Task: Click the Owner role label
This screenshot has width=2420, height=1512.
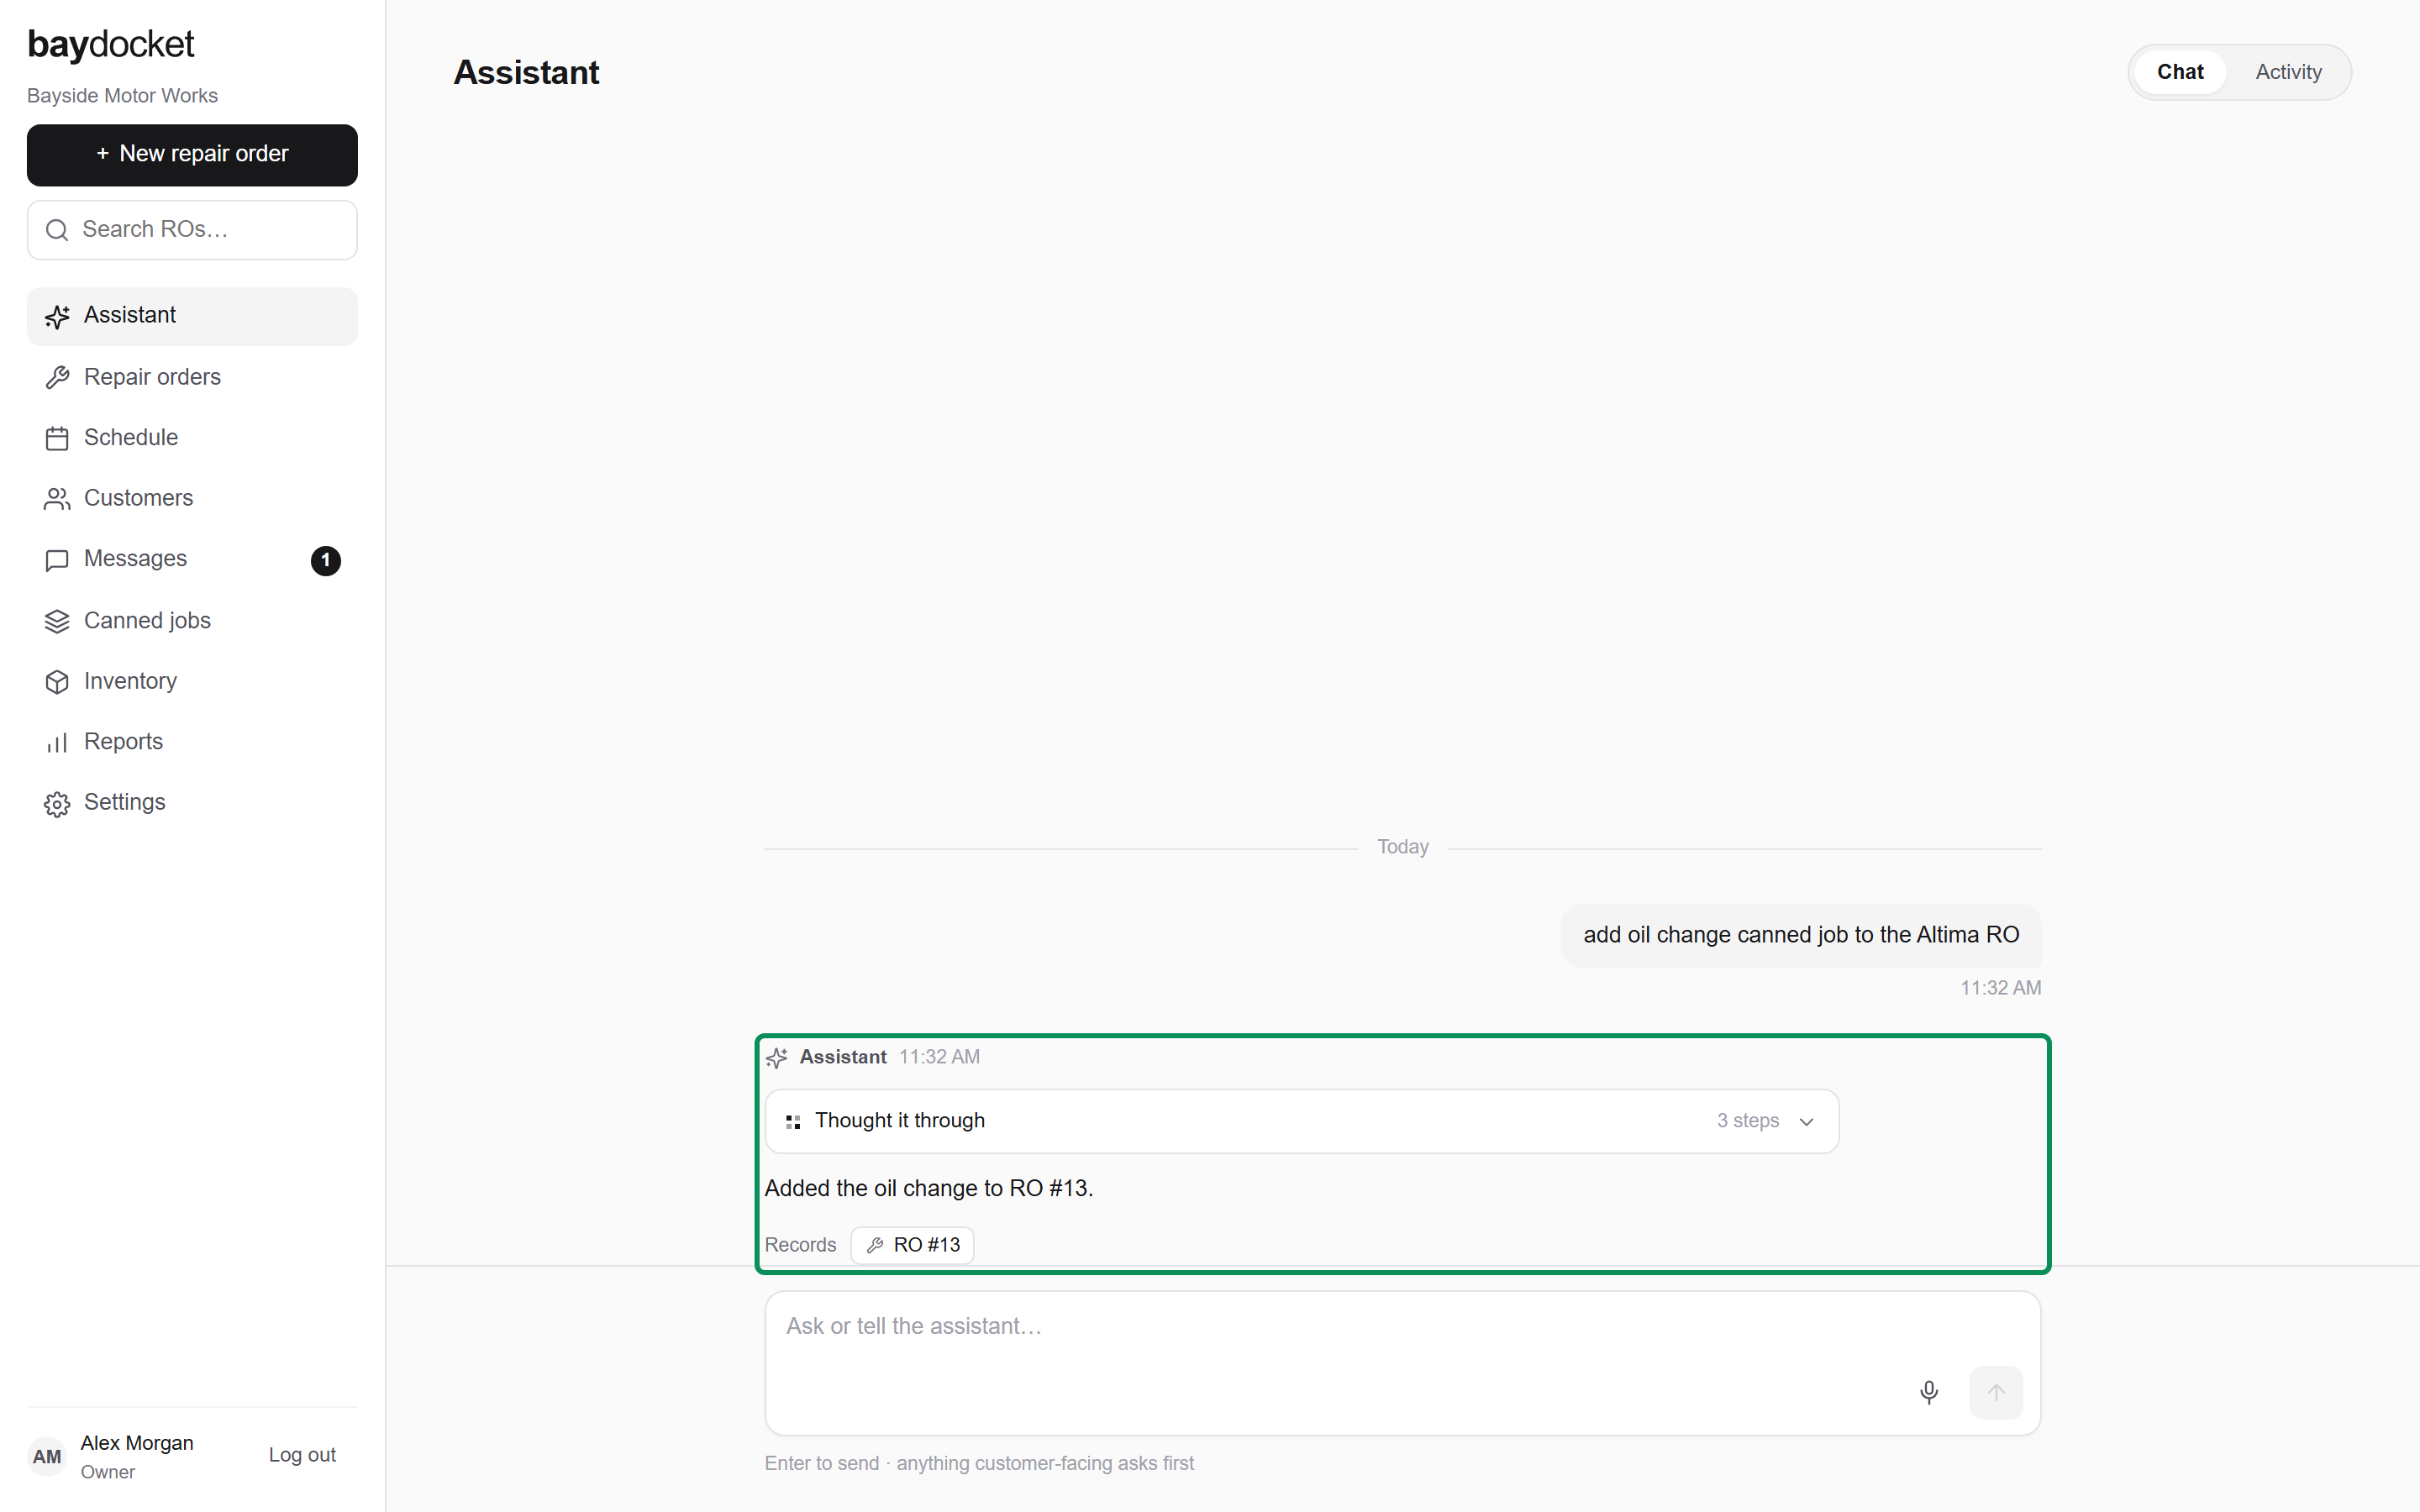Action: point(108,1472)
